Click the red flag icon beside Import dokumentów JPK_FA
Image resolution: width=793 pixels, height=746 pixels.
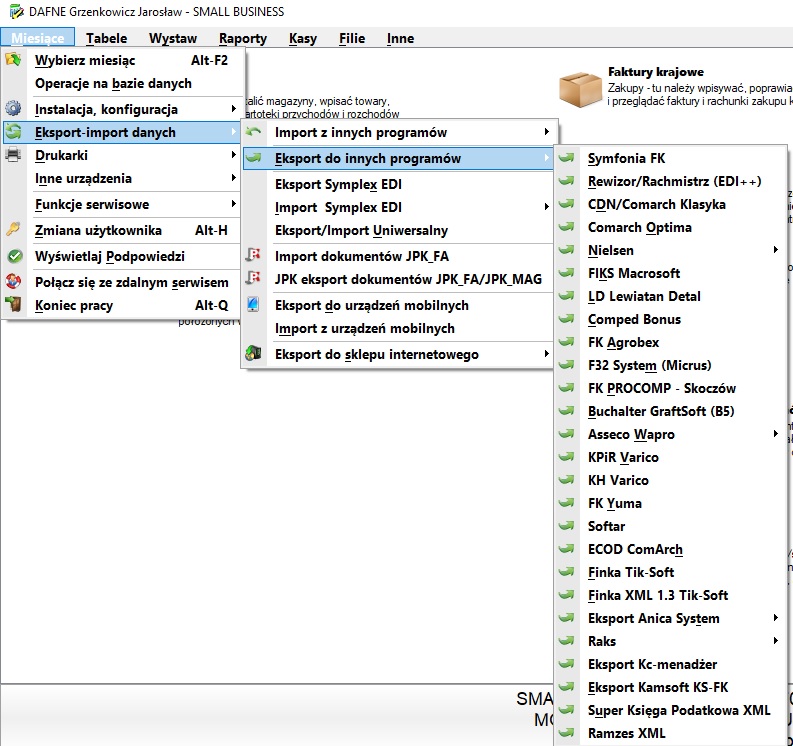253,255
